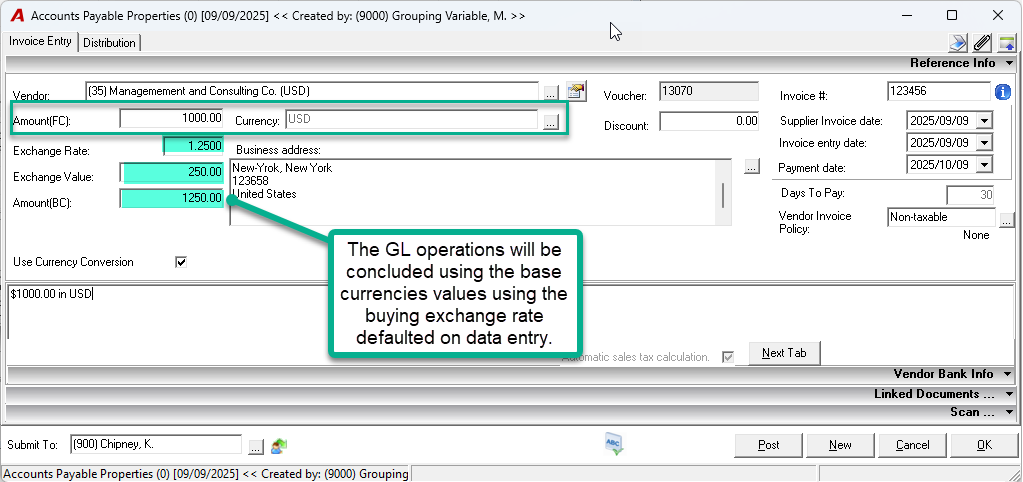Viewport: 1023px width, 482px height.
Task: Click the 'None' text under Vendor Invoice Policy
Action: pyautogui.click(x=976, y=235)
